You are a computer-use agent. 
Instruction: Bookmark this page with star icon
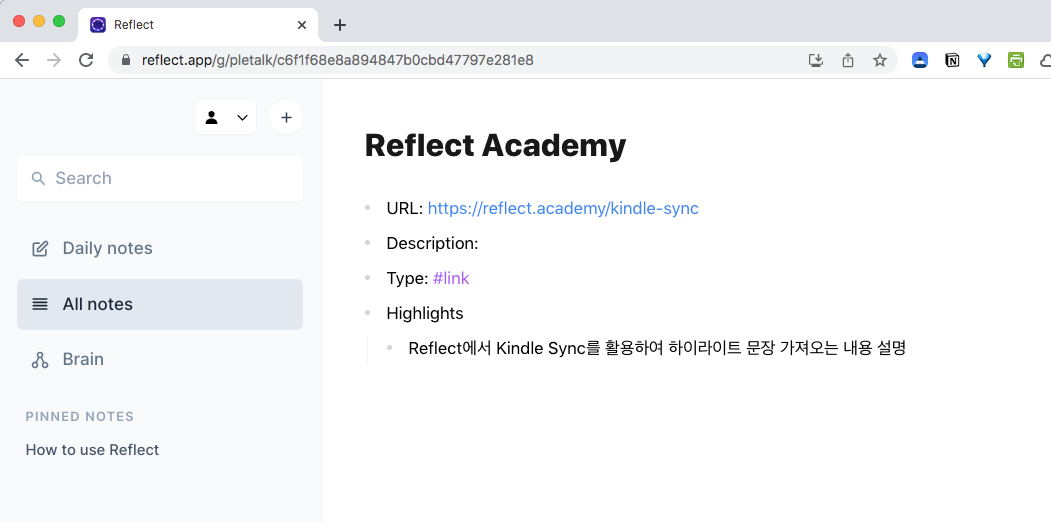point(880,60)
